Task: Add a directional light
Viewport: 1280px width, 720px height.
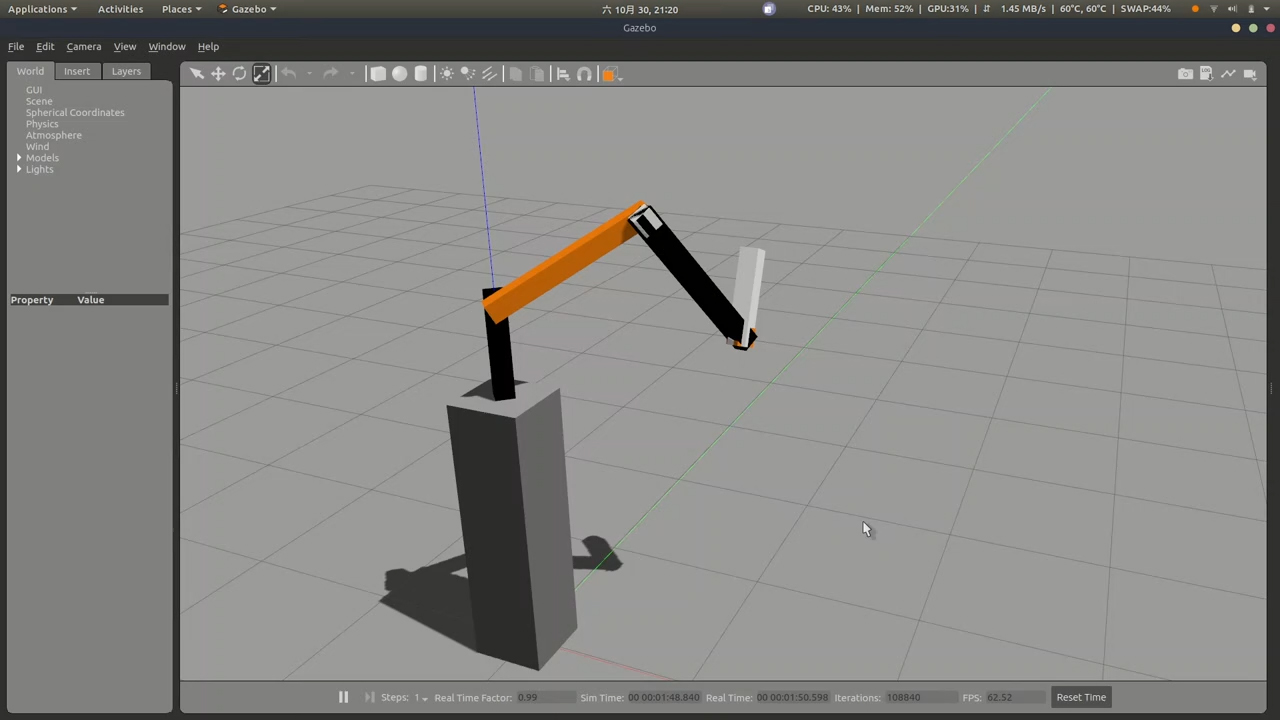Action: pos(489,74)
